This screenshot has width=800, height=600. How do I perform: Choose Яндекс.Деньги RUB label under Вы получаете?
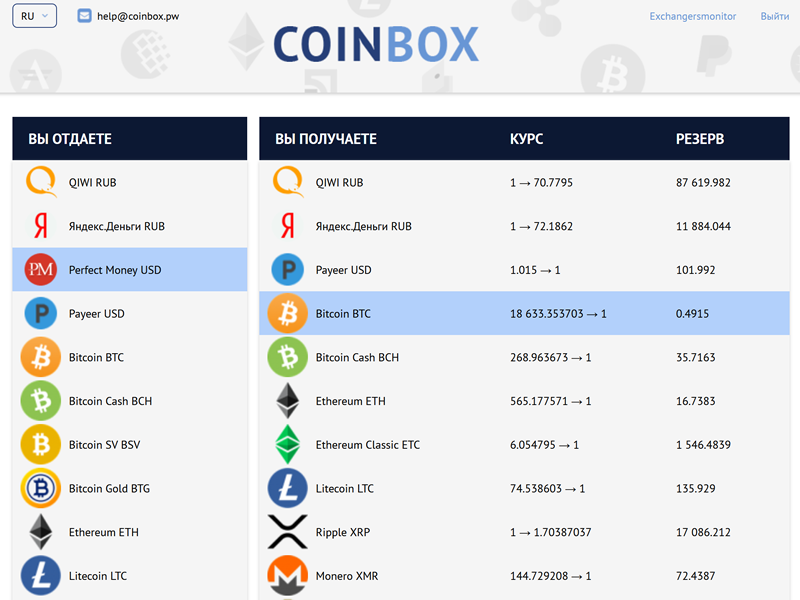click(364, 227)
